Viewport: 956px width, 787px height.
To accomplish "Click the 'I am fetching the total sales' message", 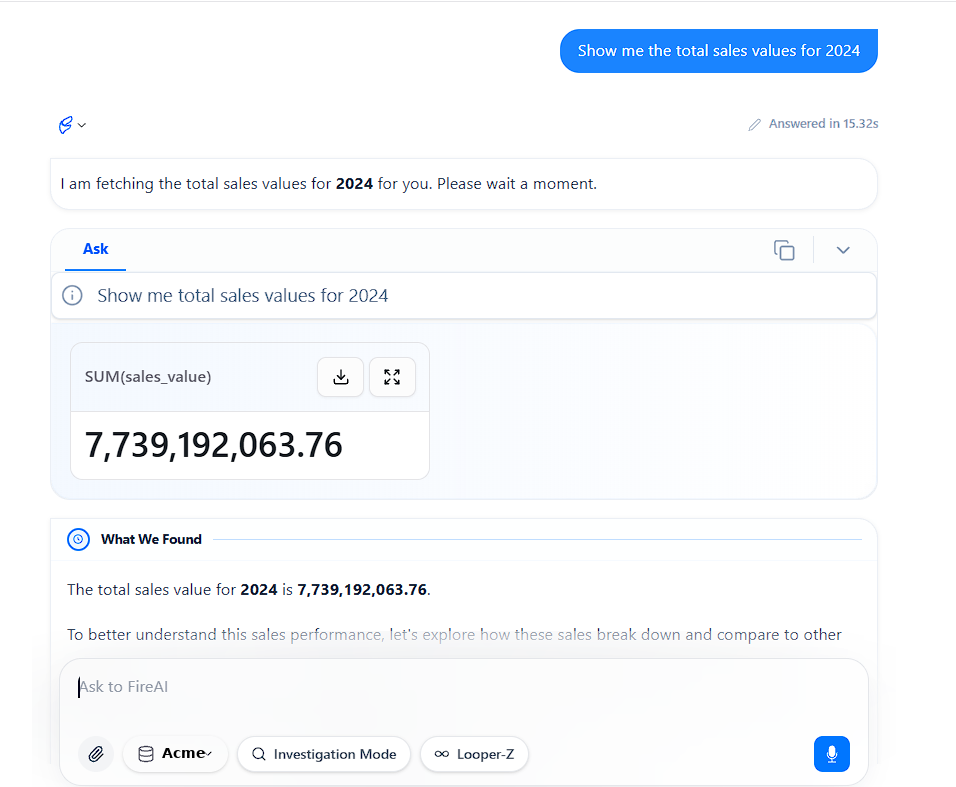I will (x=329, y=184).
